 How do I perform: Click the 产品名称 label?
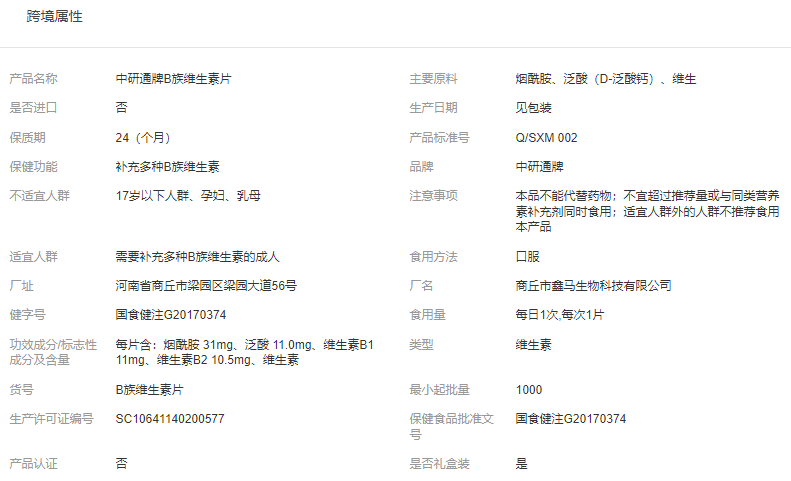point(33,79)
